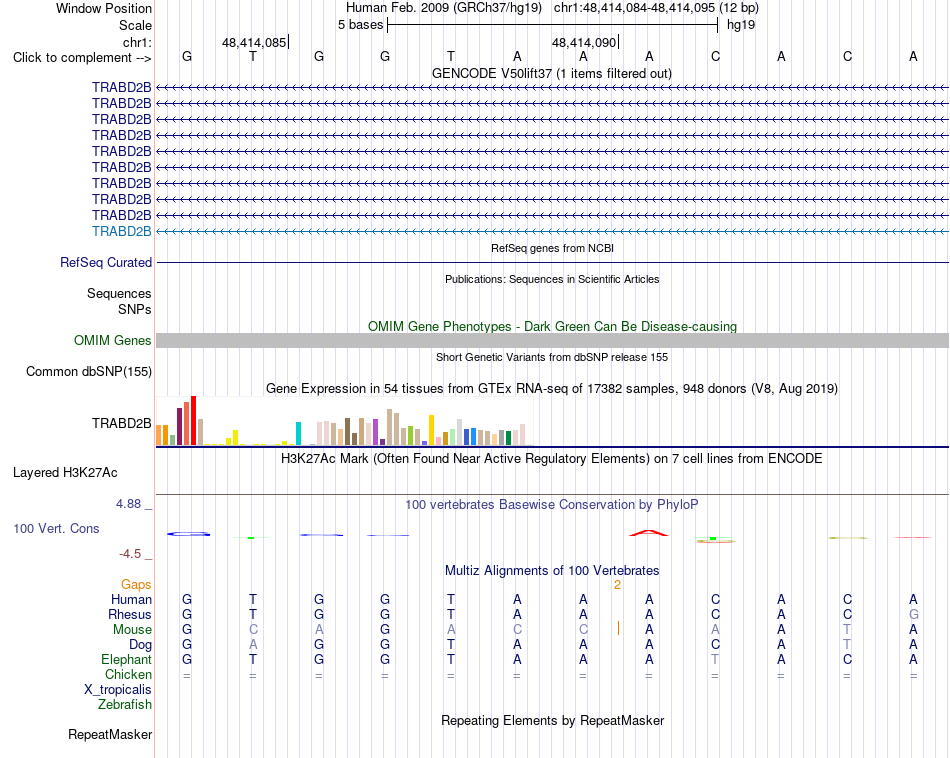Click the 'Gene Expression in 54 tissues' title
The height and width of the screenshot is (758, 950).
552,388
